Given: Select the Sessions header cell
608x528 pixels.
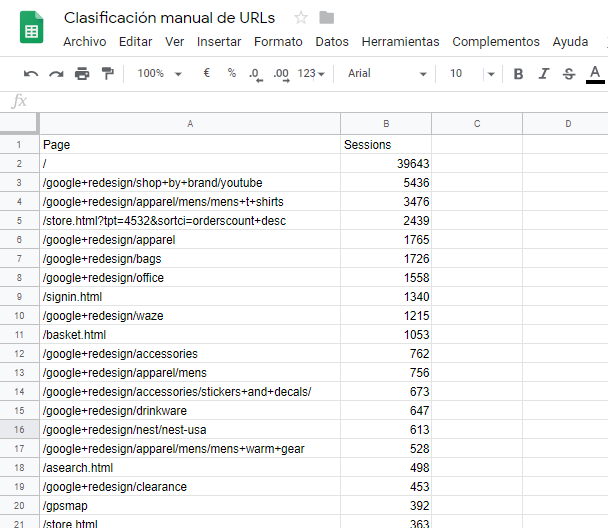Looking at the screenshot, I should [386, 145].
